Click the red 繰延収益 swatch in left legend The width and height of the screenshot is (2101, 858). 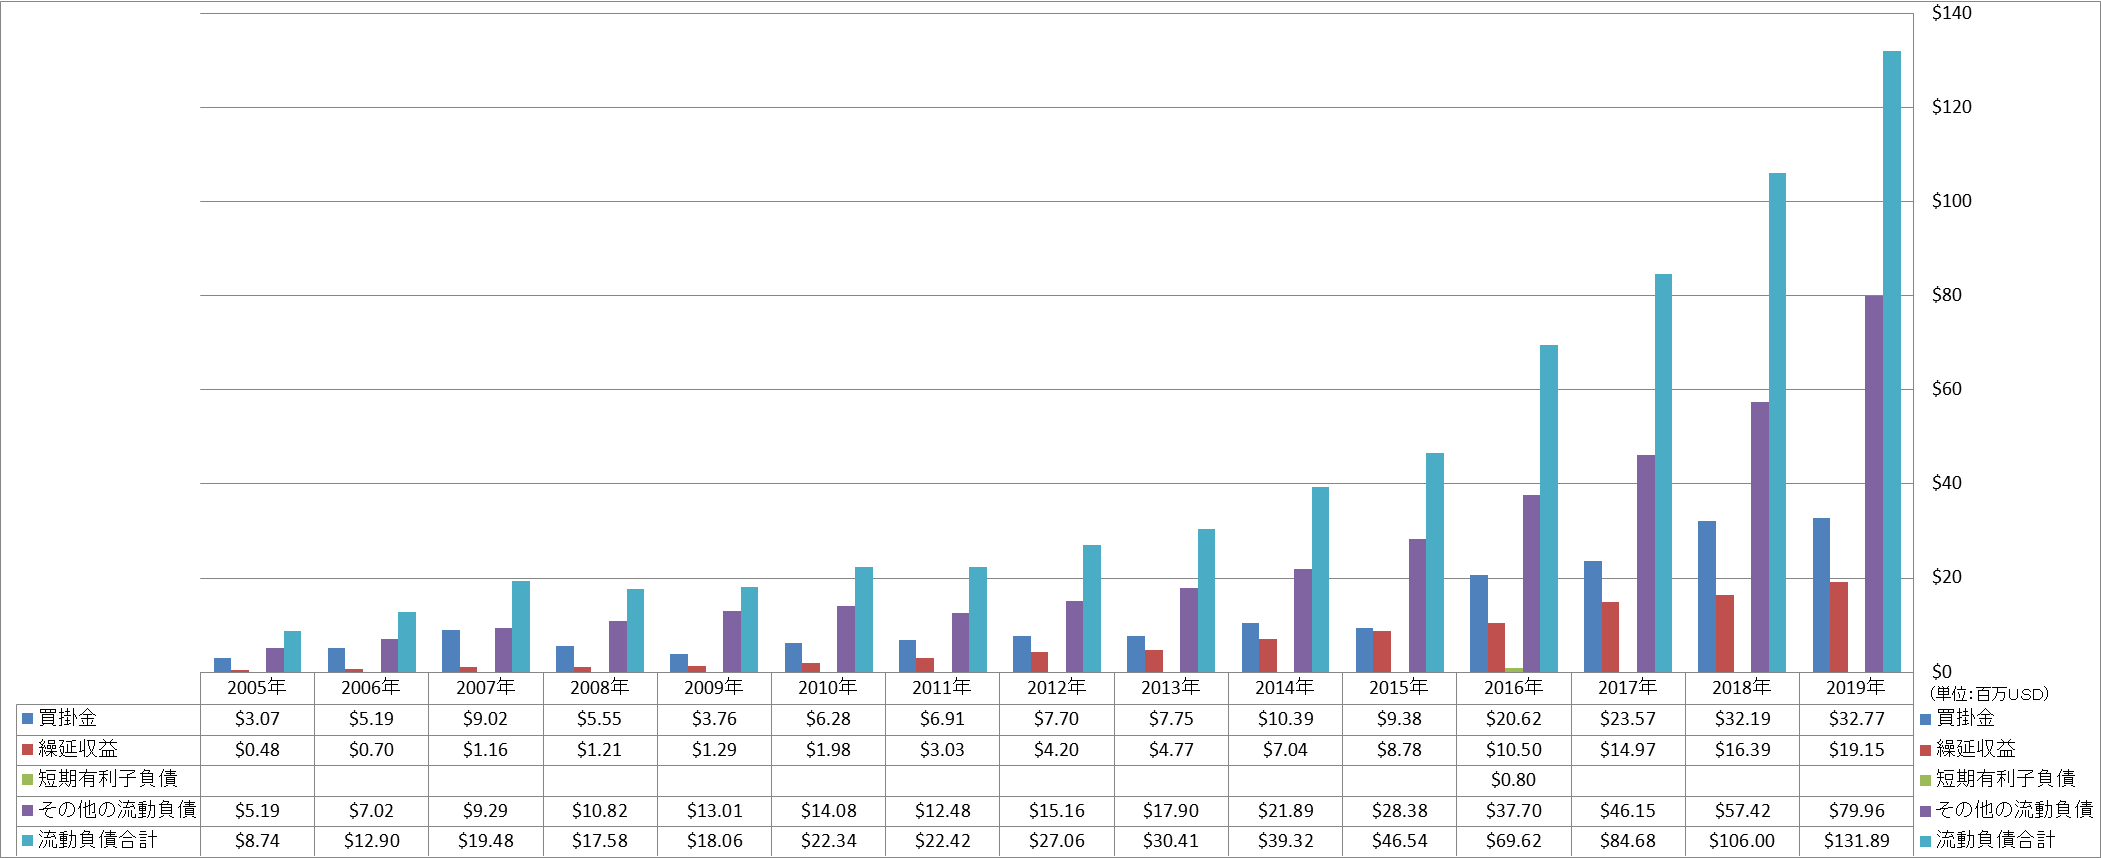pos(28,749)
